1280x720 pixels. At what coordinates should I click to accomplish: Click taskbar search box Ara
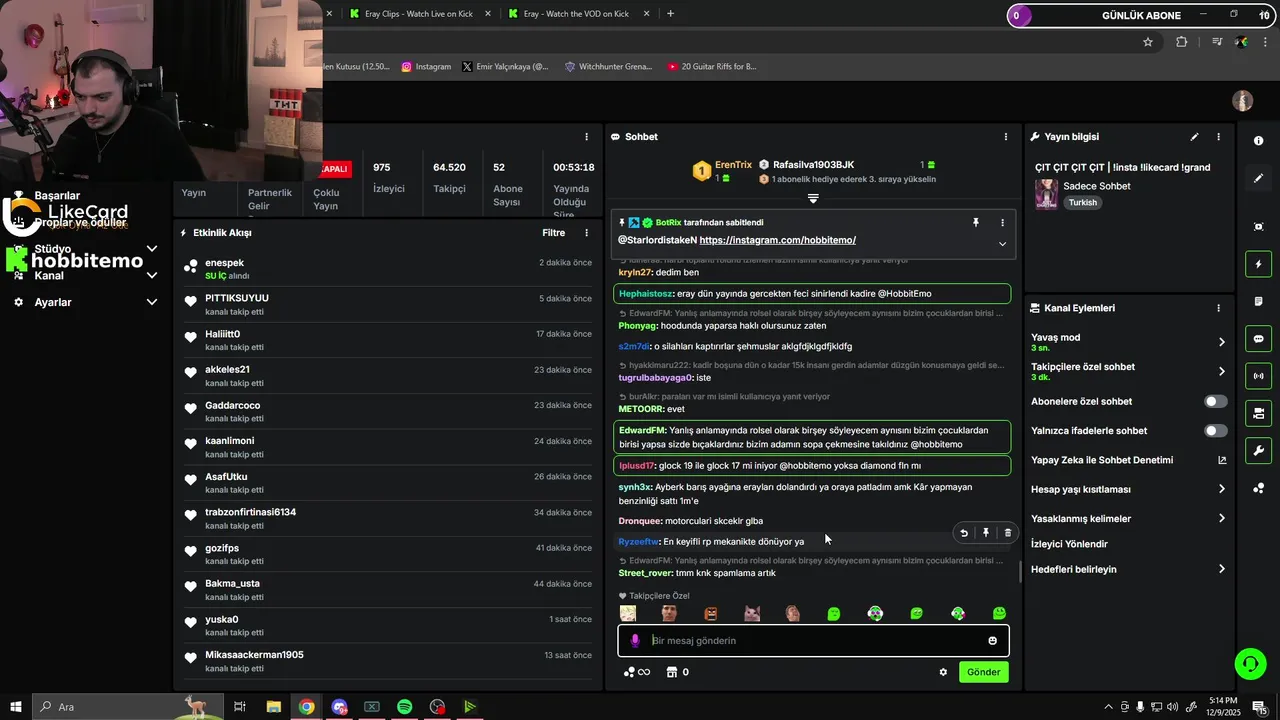[x=130, y=707]
